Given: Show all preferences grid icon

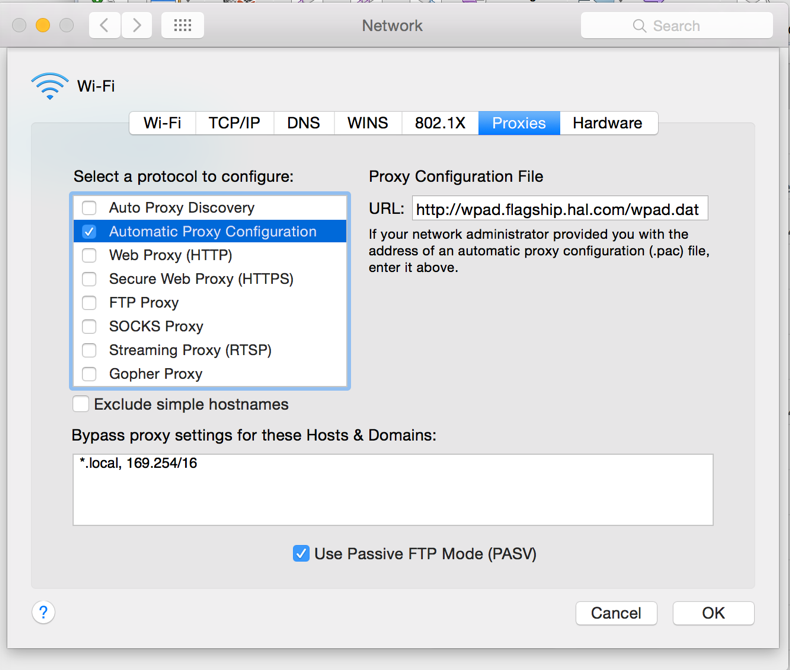Looking at the screenshot, I should pyautogui.click(x=182, y=25).
